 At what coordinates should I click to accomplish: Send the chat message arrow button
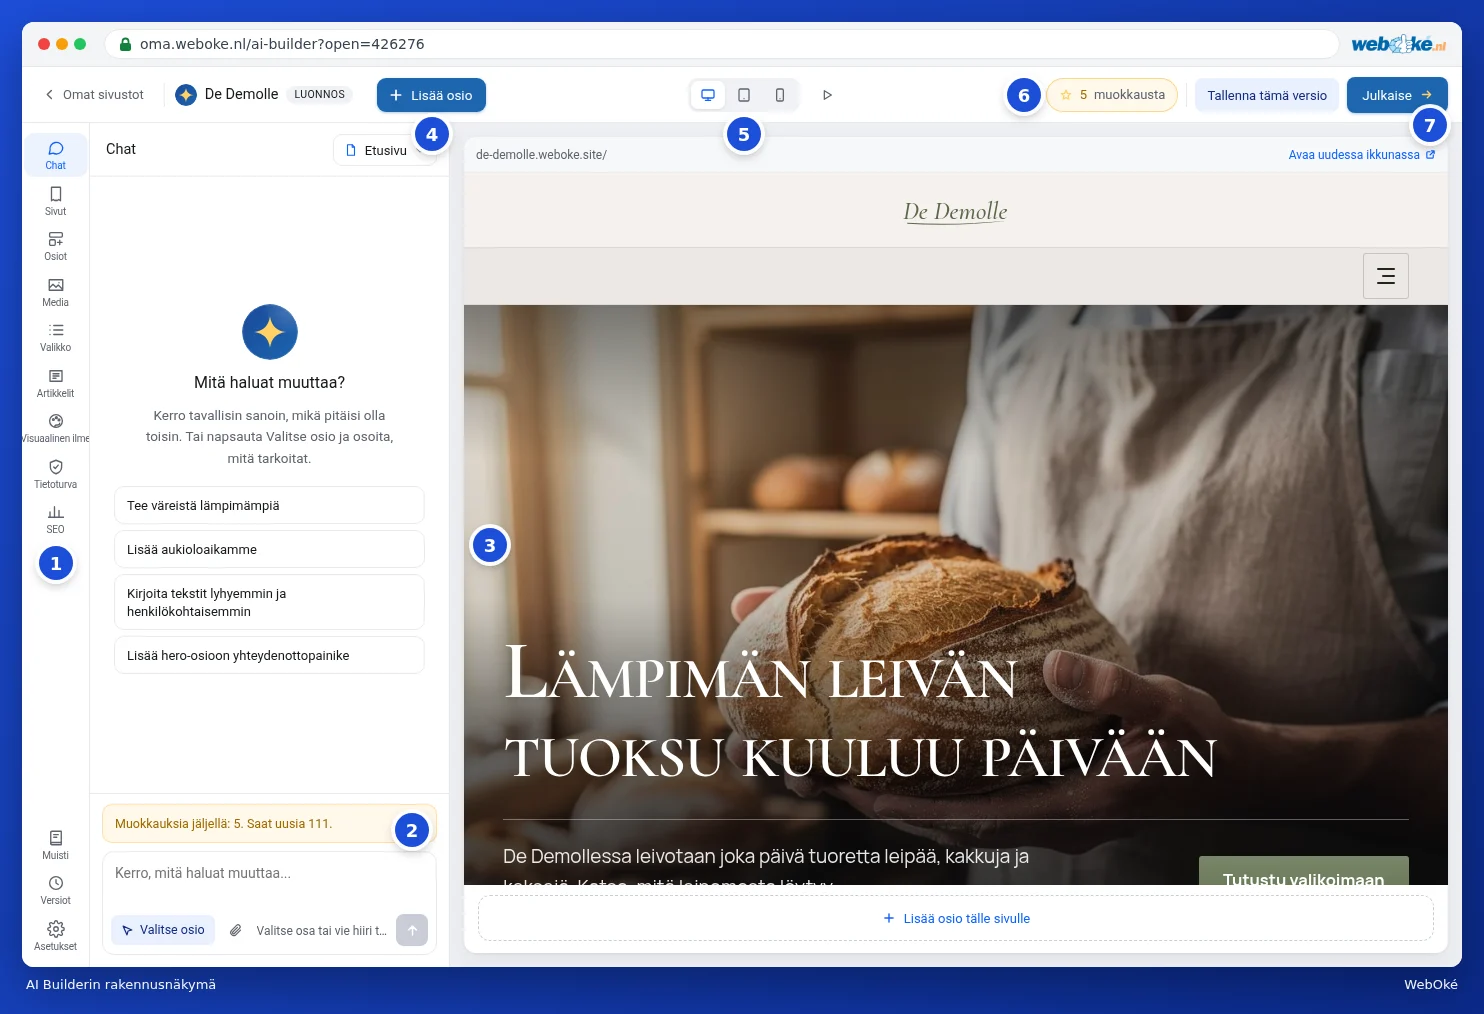click(x=412, y=930)
